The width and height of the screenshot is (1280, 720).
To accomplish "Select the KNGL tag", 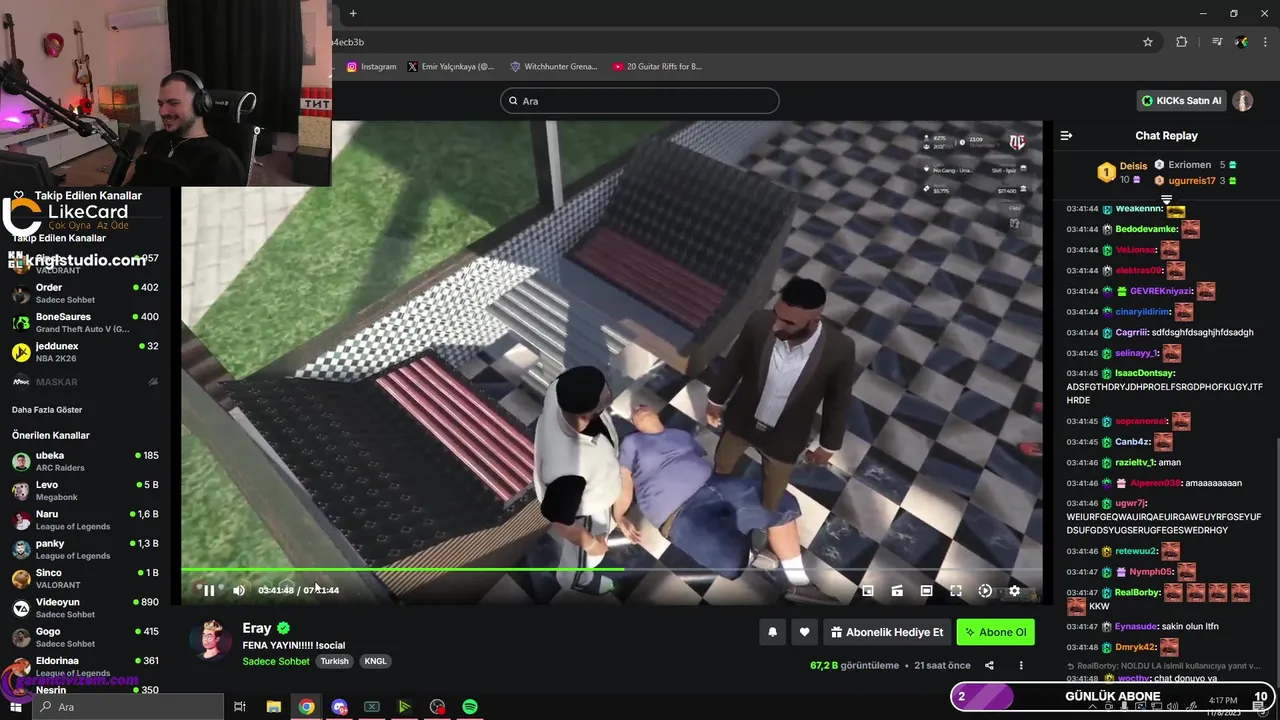I will tap(375, 661).
